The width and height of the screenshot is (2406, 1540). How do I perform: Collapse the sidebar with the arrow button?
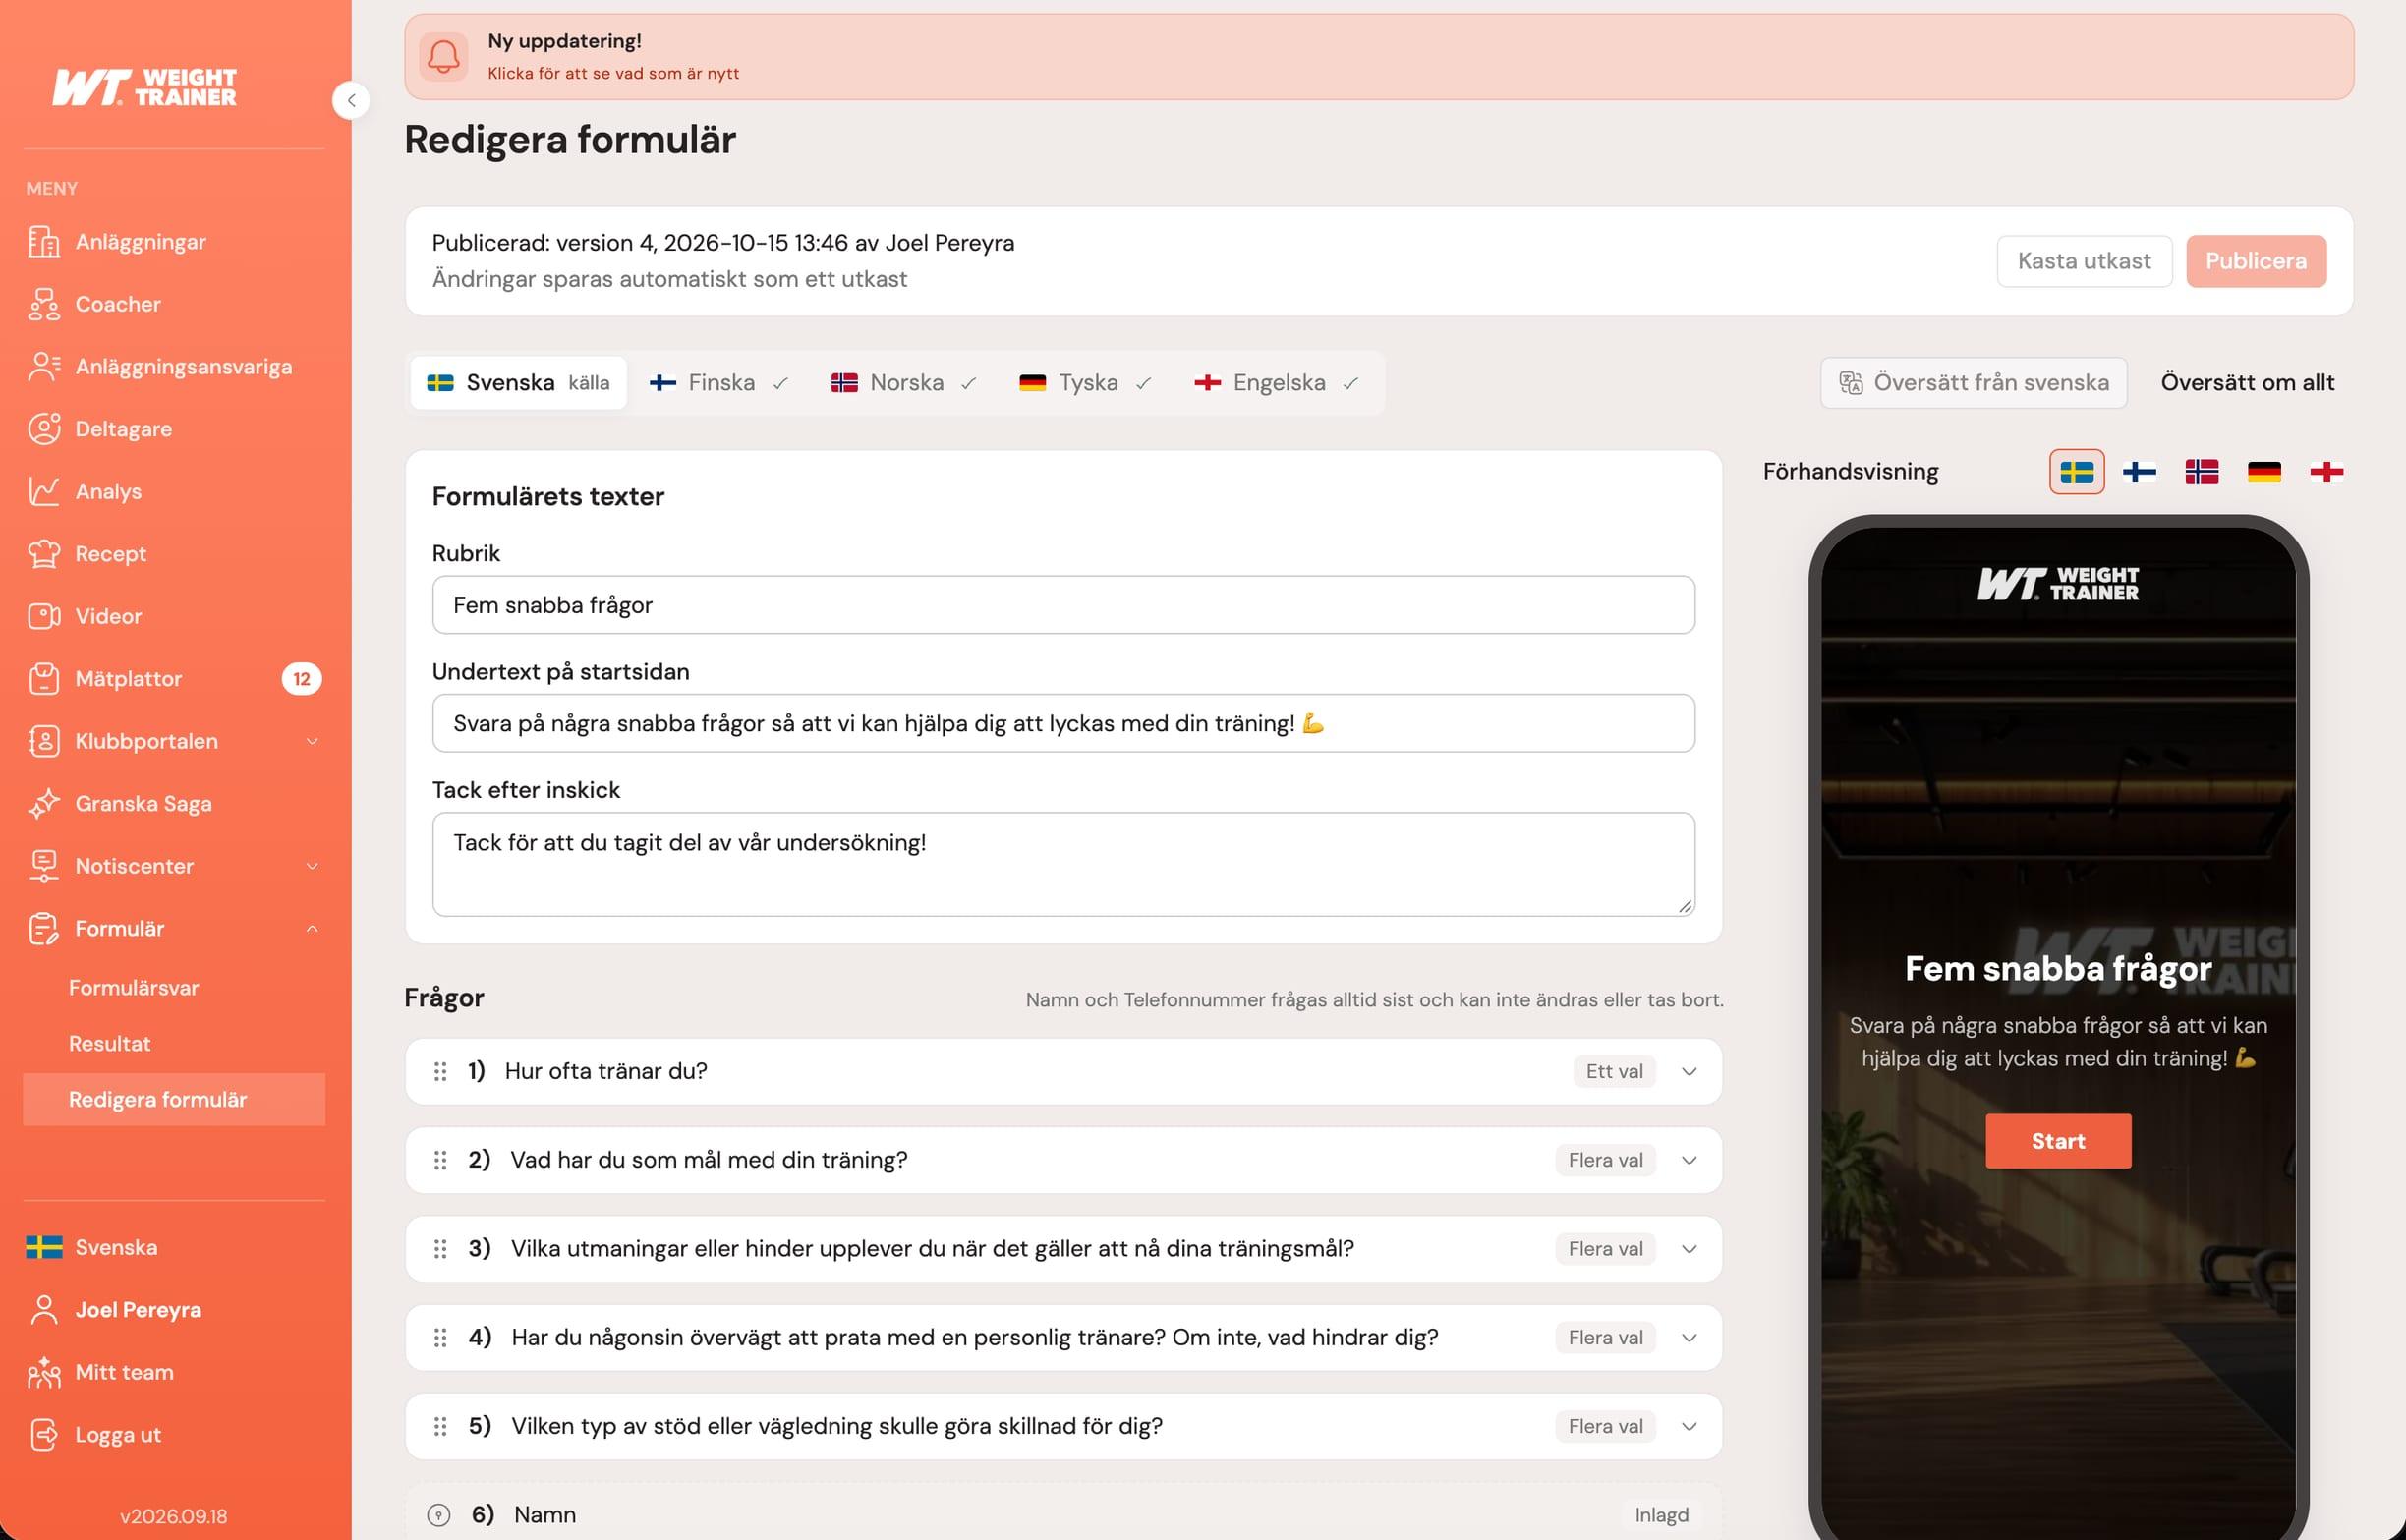click(x=351, y=100)
